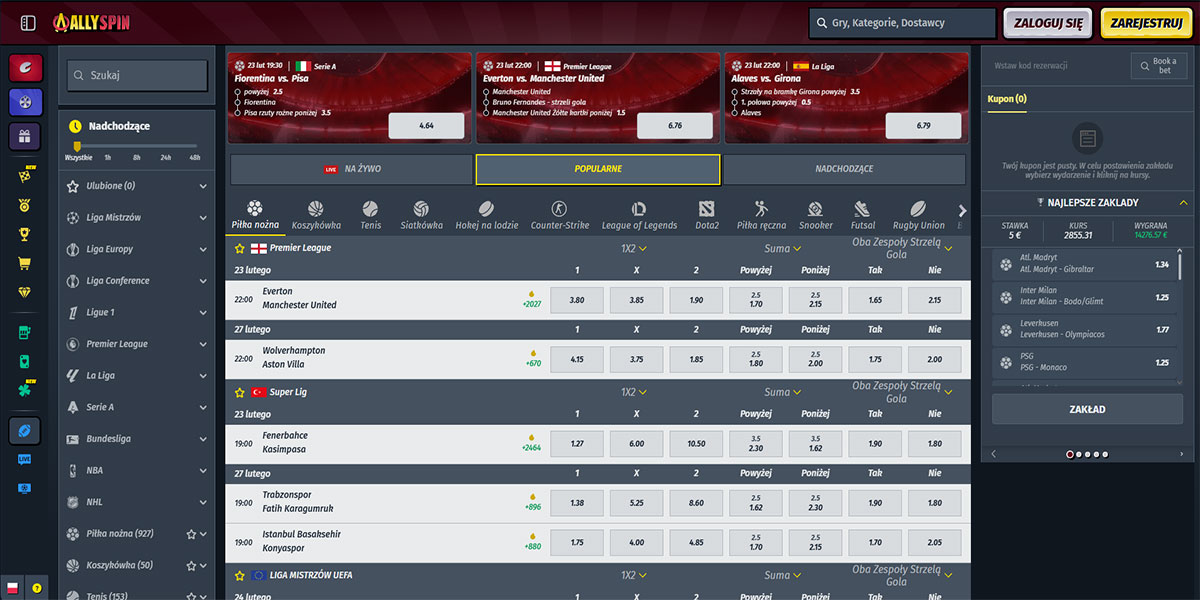Image resolution: width=1200 pixels, height=600 pixels.
Task: Collapse the Najlepsze Zakłady section
Action: tap(1183, 203)
